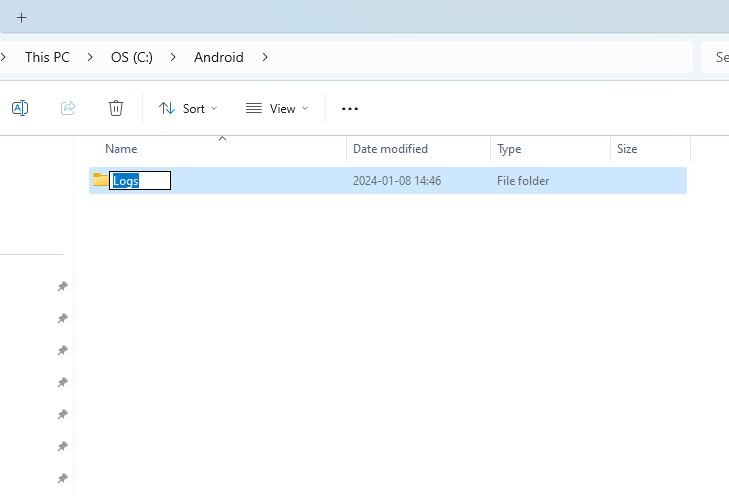Sort by the Size column header
Image resolution: width=729 pixels, height=496 pixels.
[650, 149]
